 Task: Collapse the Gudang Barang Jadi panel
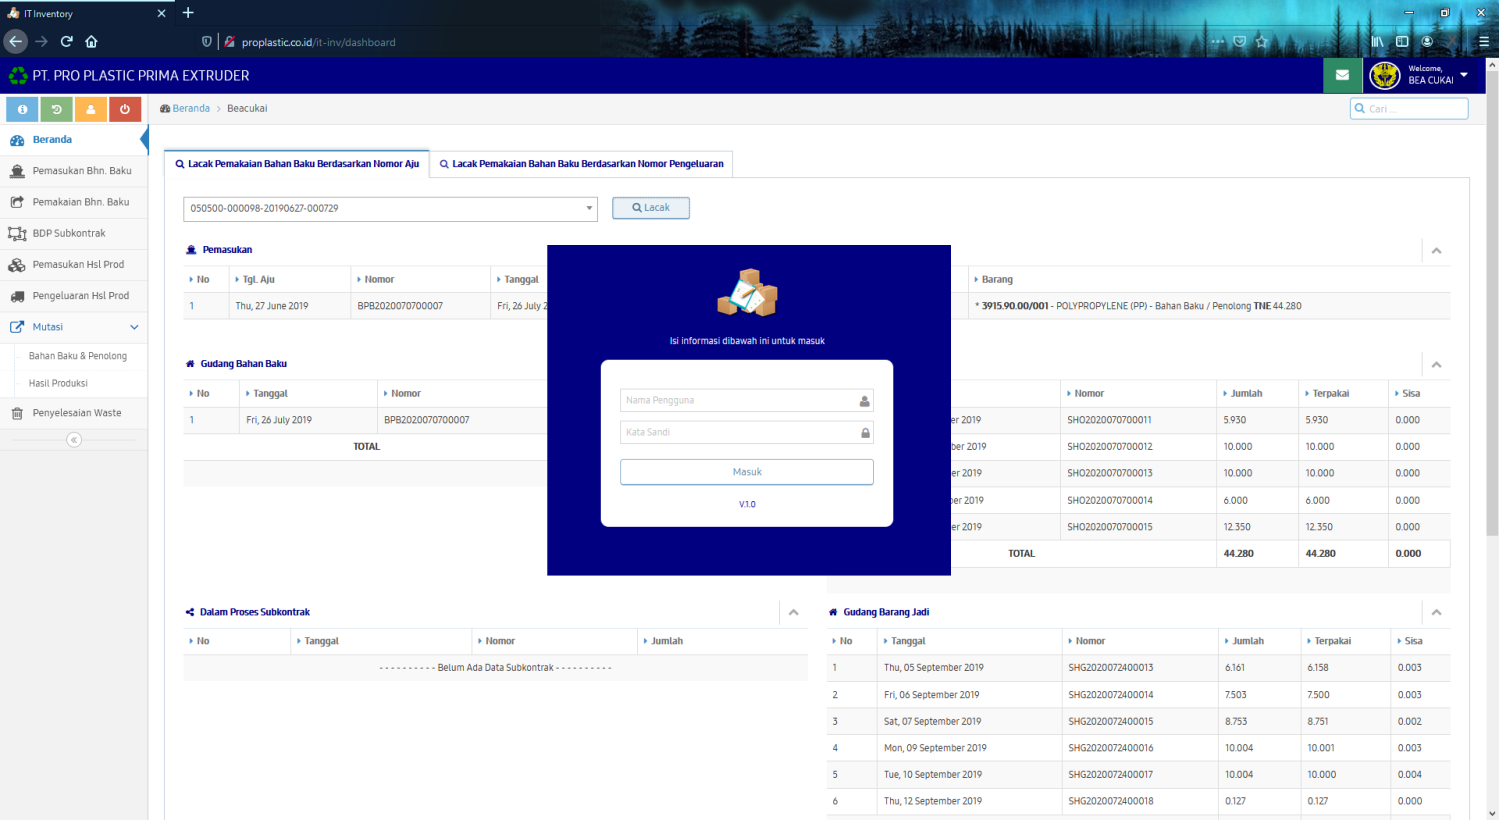[x=1436, y=612]
